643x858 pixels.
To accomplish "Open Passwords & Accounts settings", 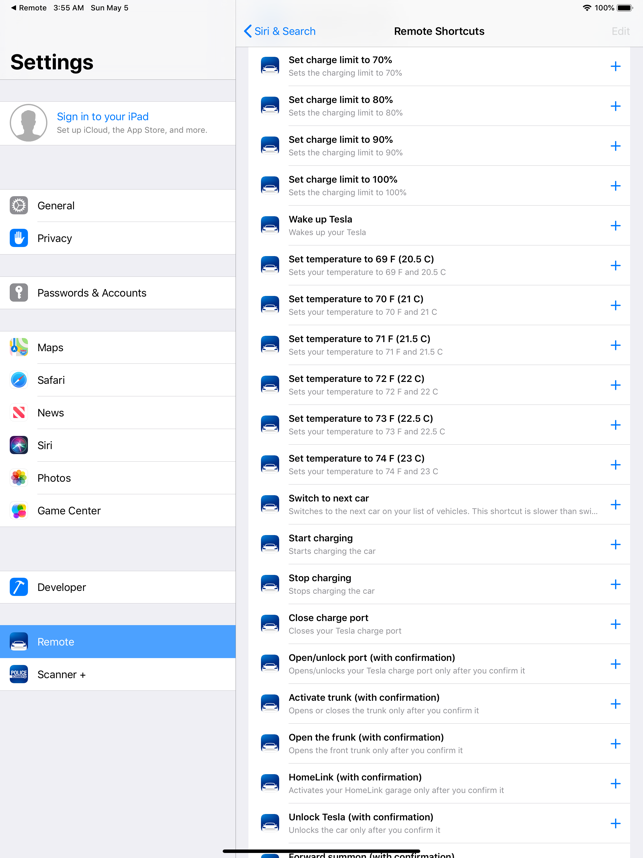I will (118, 293).
